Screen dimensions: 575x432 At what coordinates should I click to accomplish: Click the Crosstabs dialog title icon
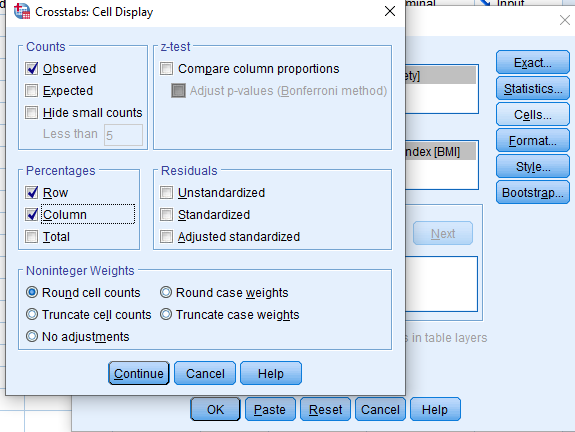[x=22, y=11]
